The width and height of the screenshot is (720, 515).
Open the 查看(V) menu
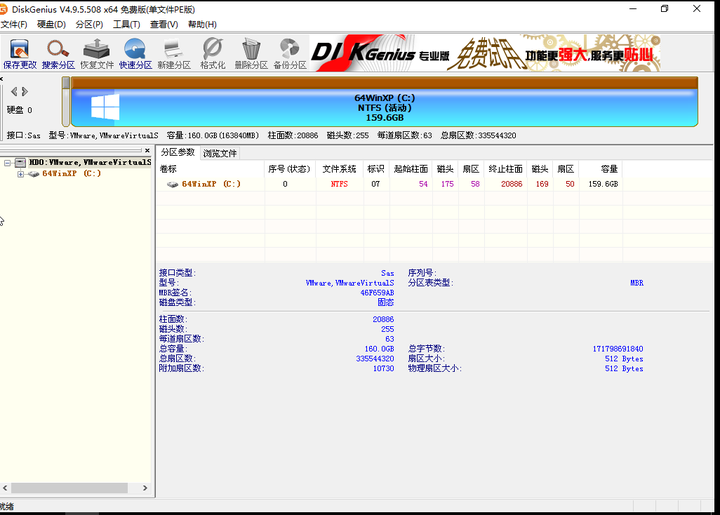[164, 24]
